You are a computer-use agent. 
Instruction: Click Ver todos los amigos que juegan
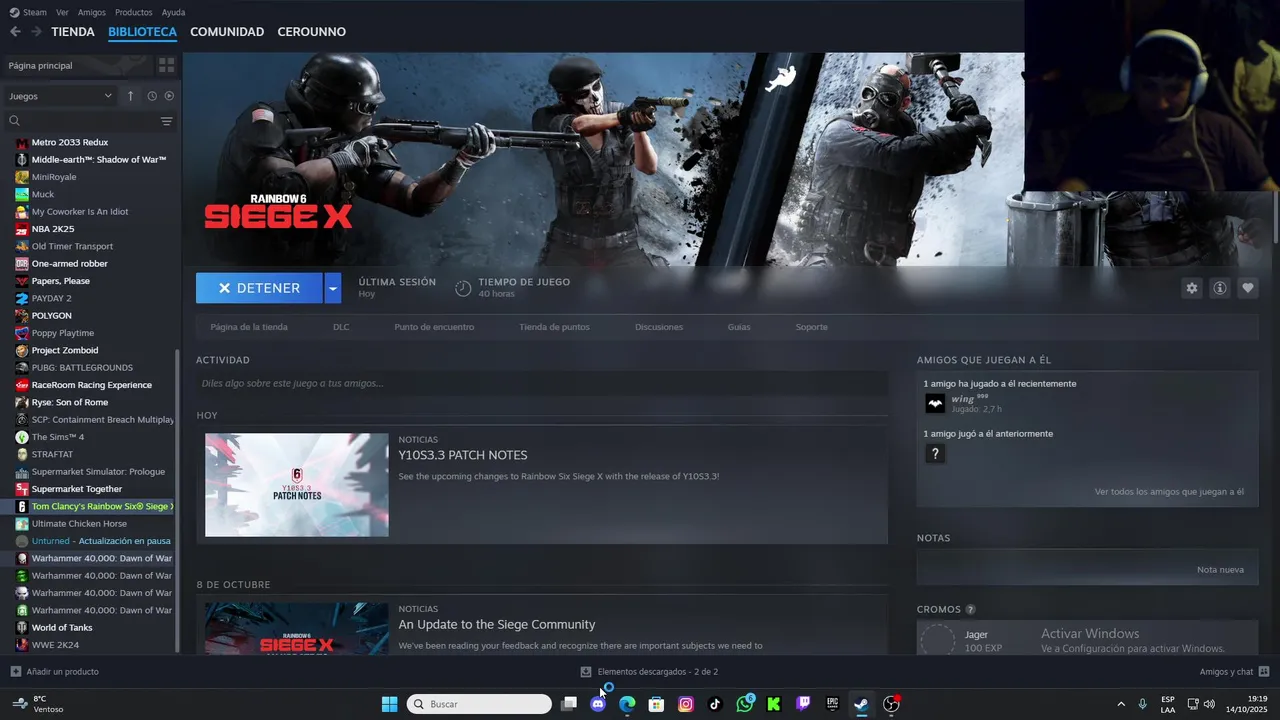[x=1169, y=492]
